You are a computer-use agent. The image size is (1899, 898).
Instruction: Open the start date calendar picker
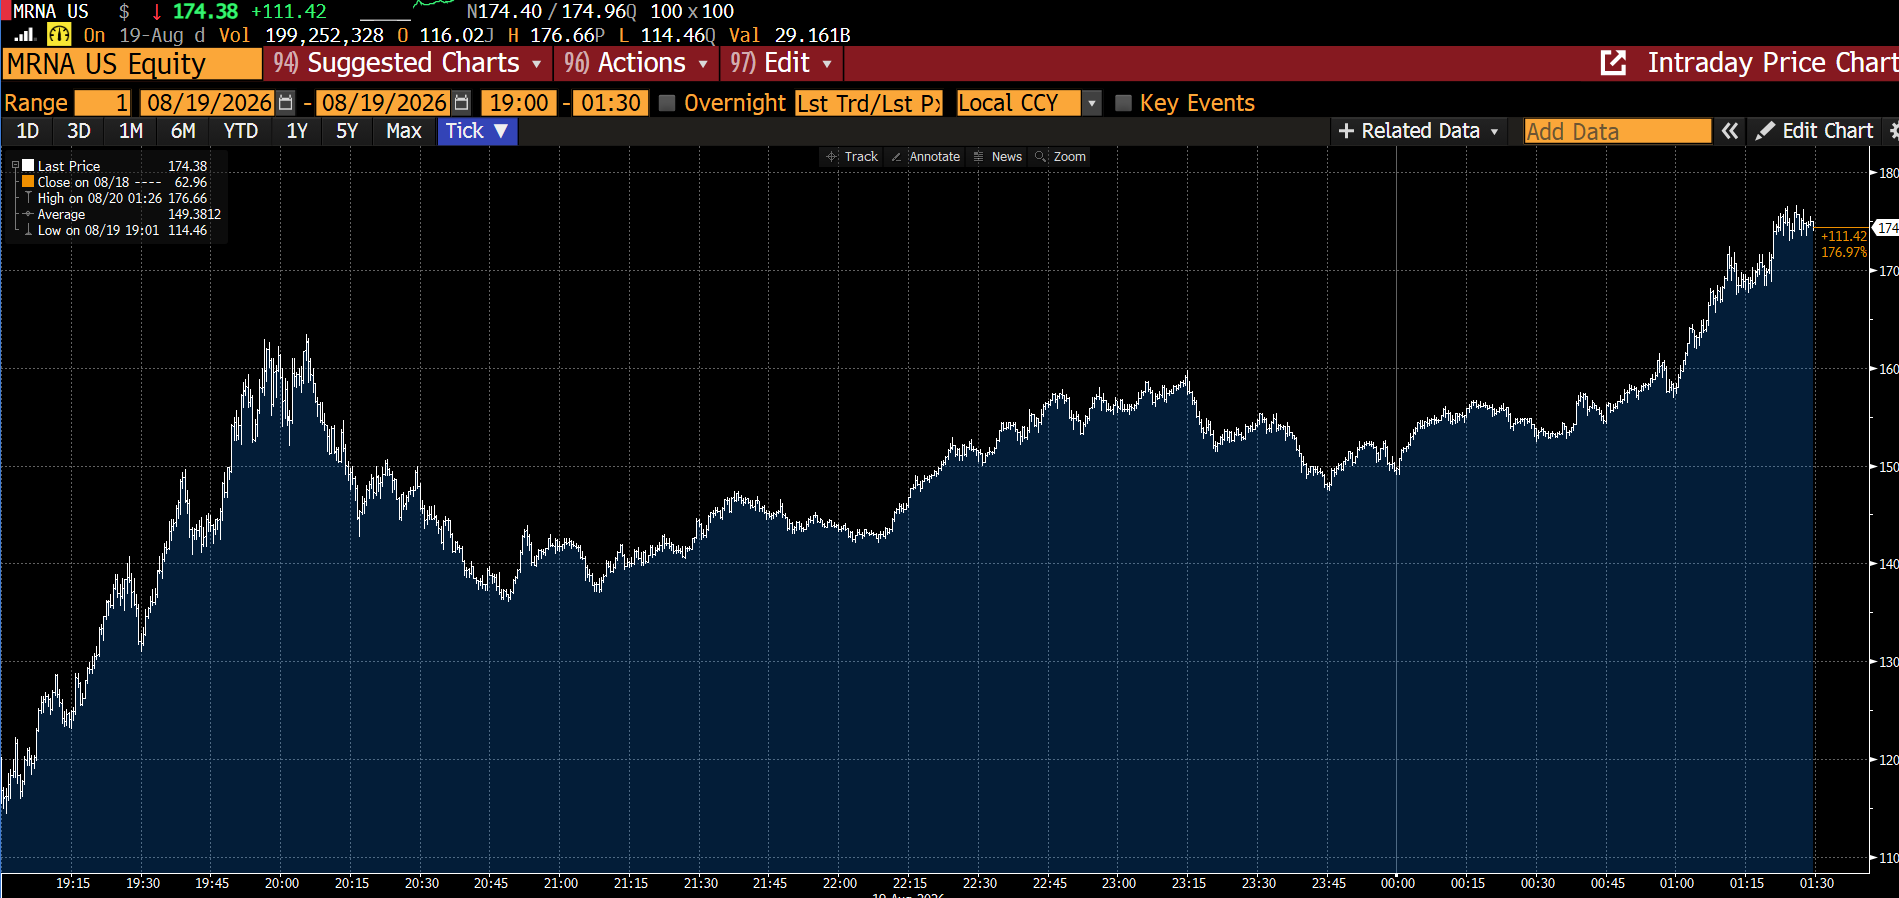(x=286, y=103)
